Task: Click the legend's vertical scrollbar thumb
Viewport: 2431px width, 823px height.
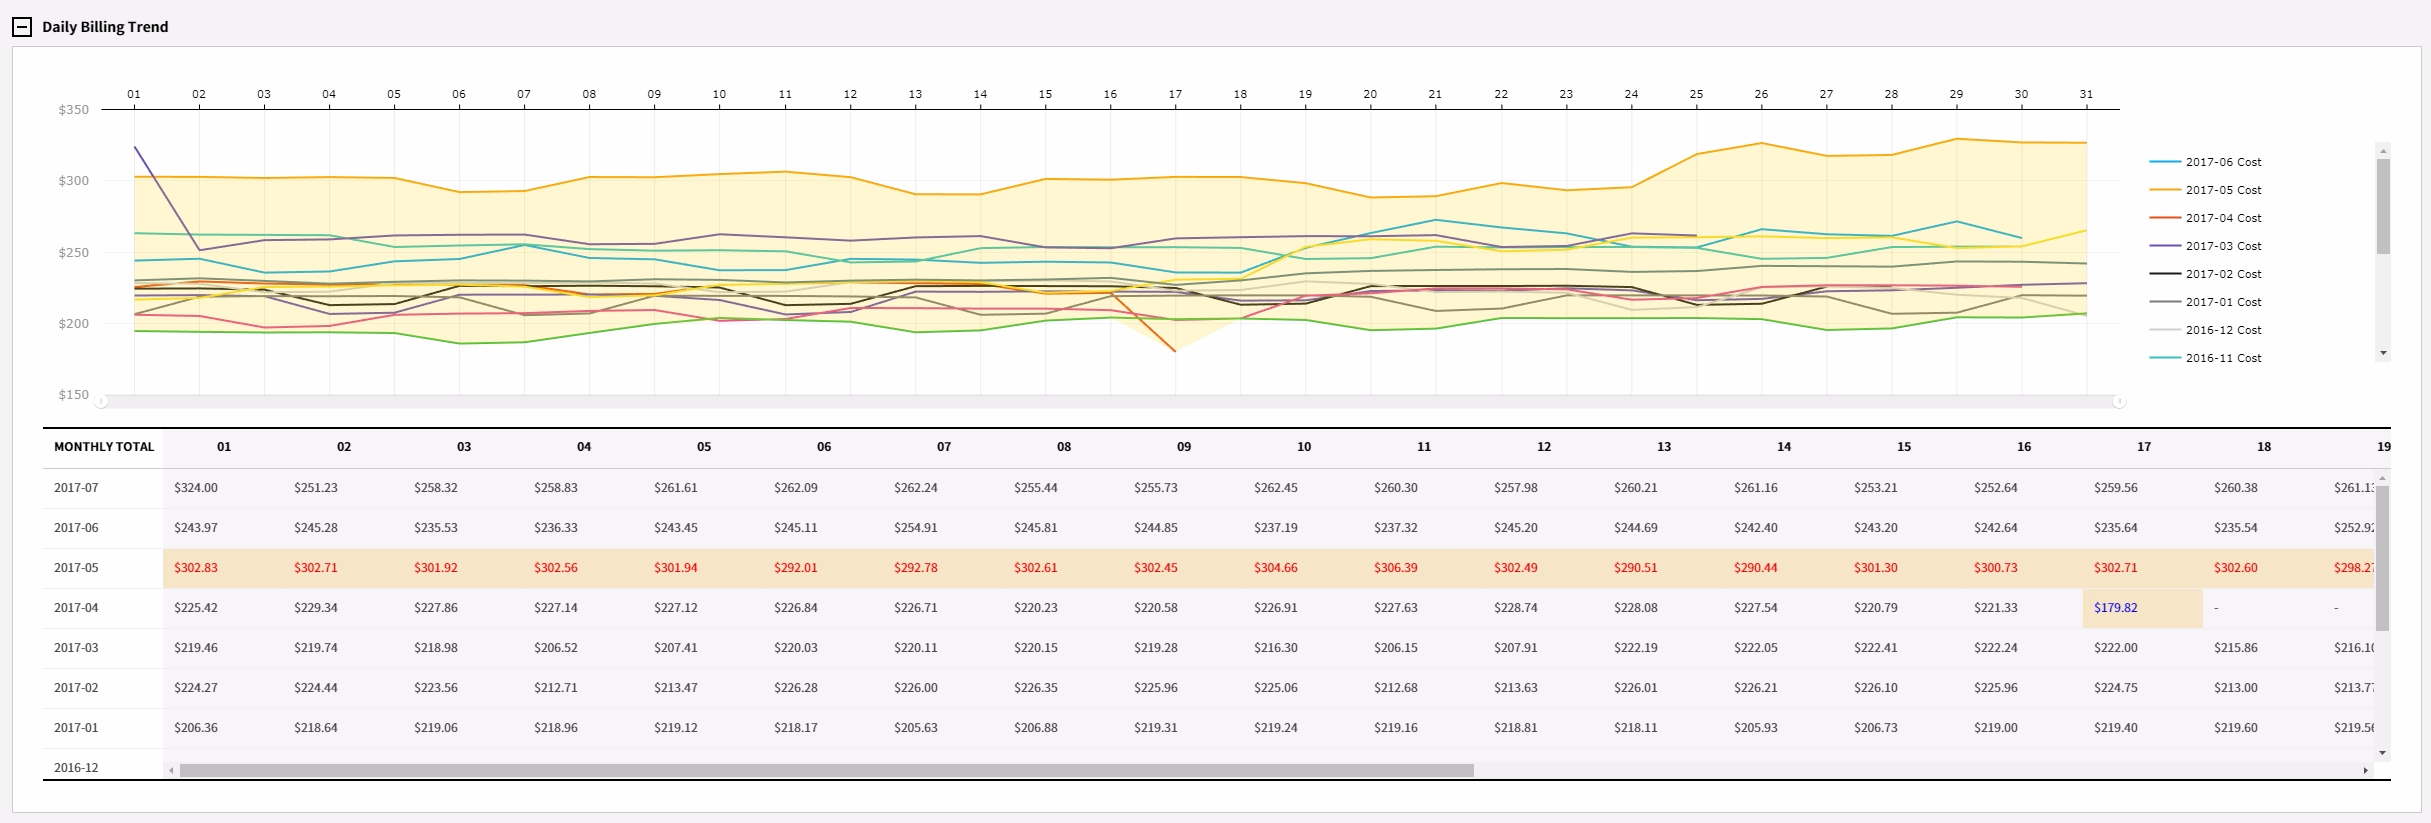Action: click(x=2383, y=206)
